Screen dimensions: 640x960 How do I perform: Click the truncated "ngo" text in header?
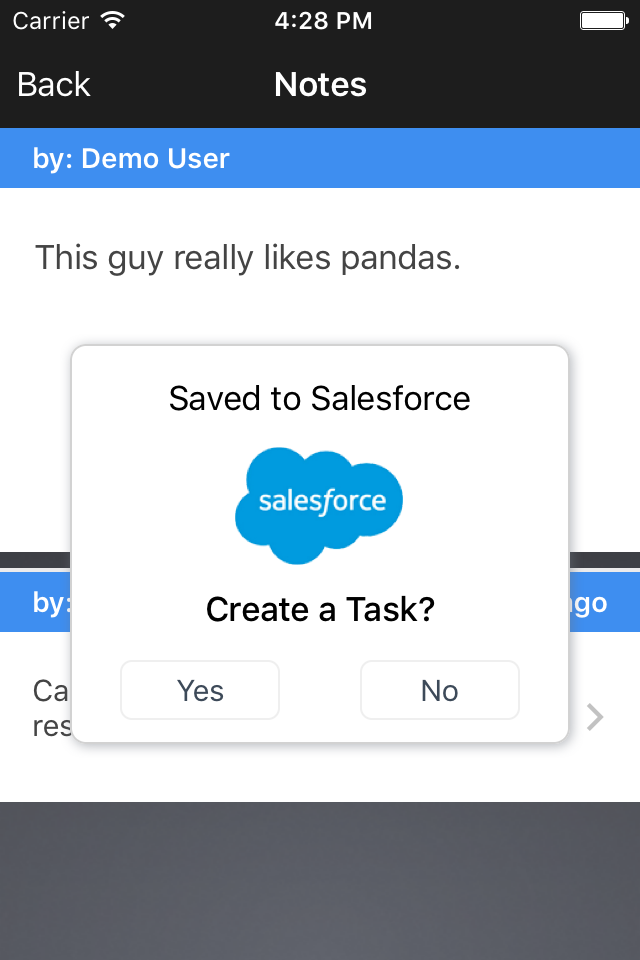[x=588, y=603]
